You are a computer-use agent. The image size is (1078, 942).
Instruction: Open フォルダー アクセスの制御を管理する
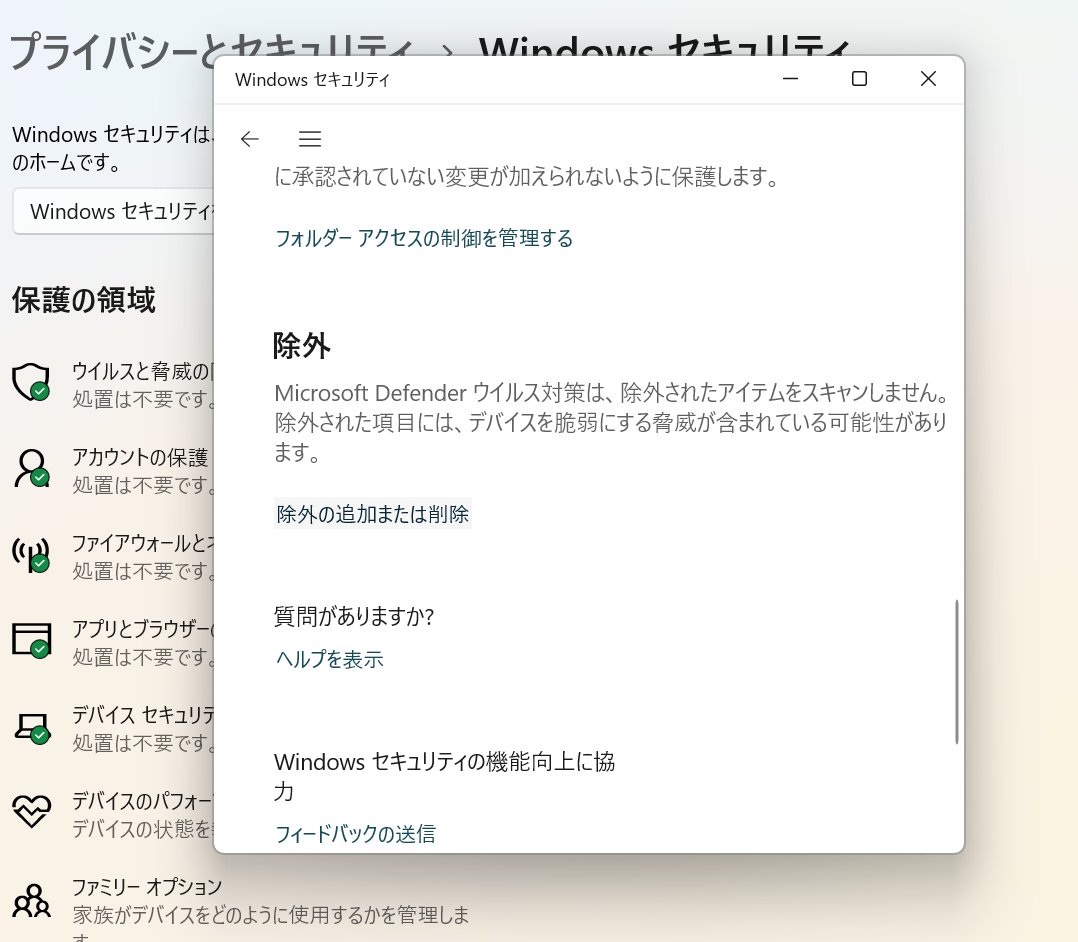[x=423, y=238]
